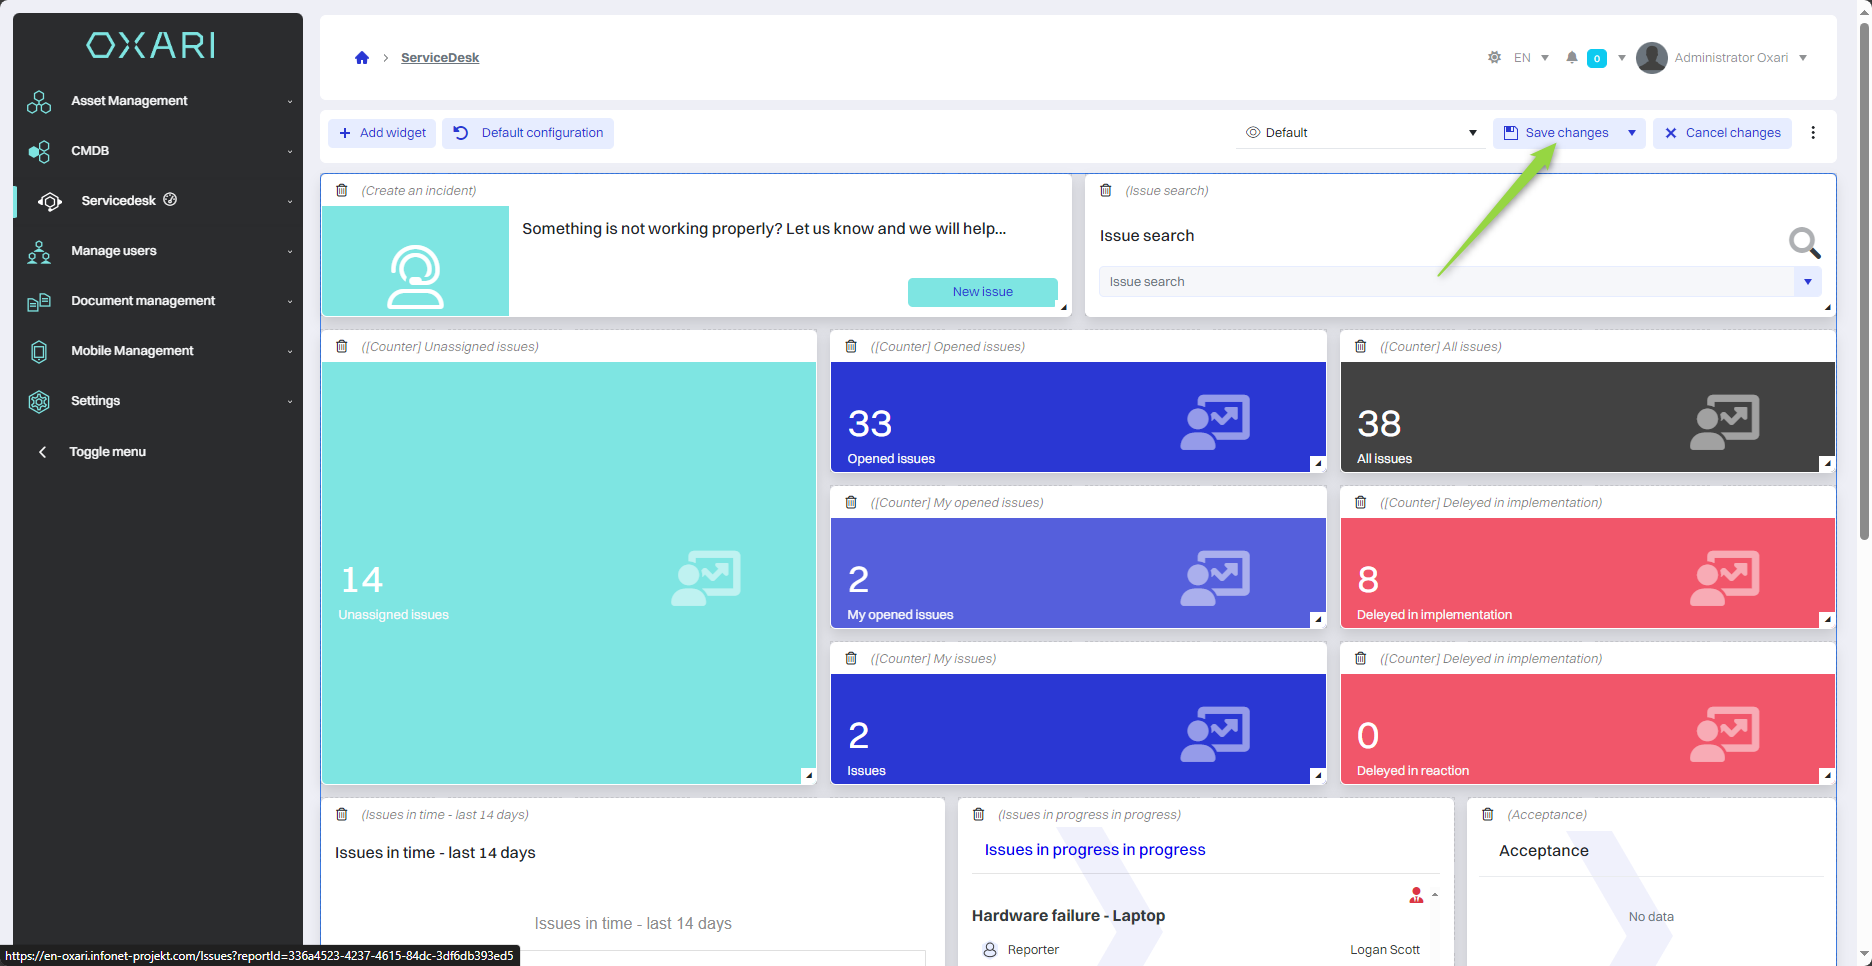Click the Add widget button

coord(382,133)
